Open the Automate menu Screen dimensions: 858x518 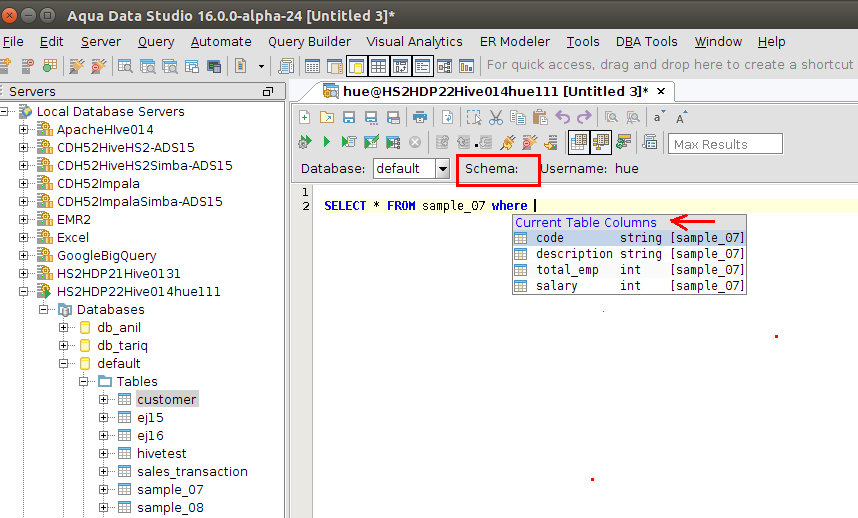tap(221, 42)
